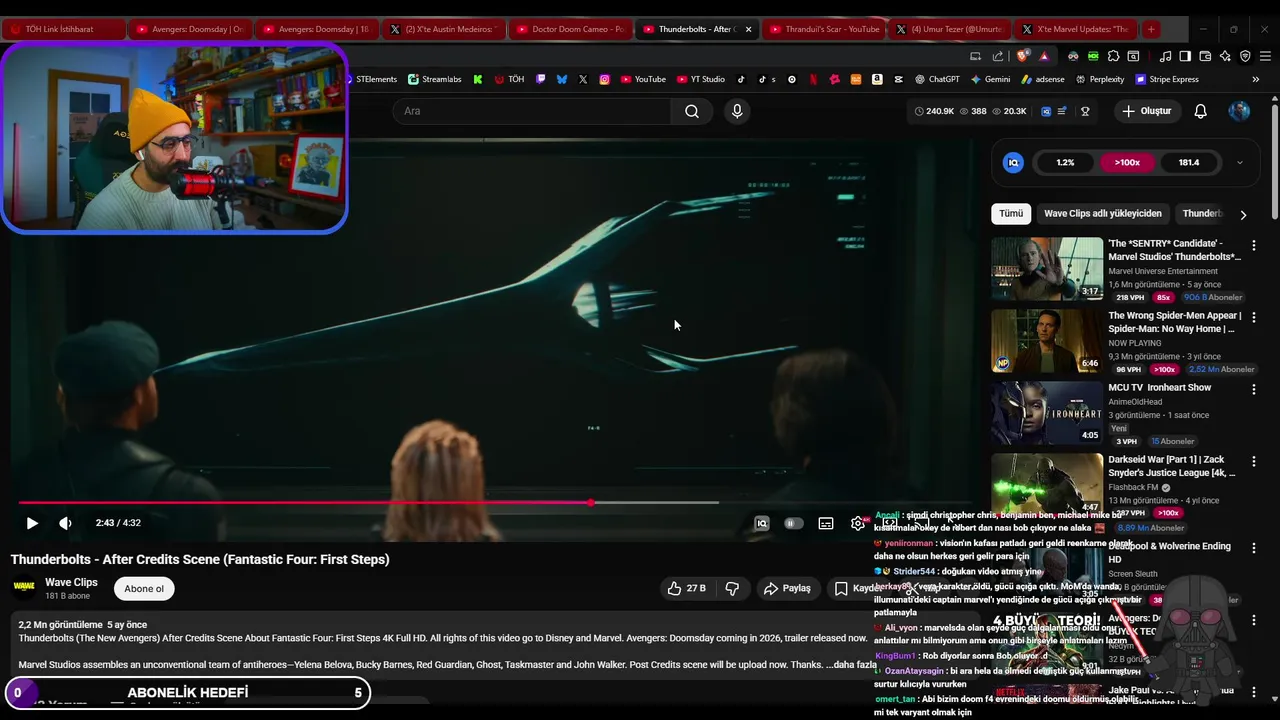1280x720 pixels.
Task: Switch to the TOH Link İstihbarat tab
Action: 63,29
